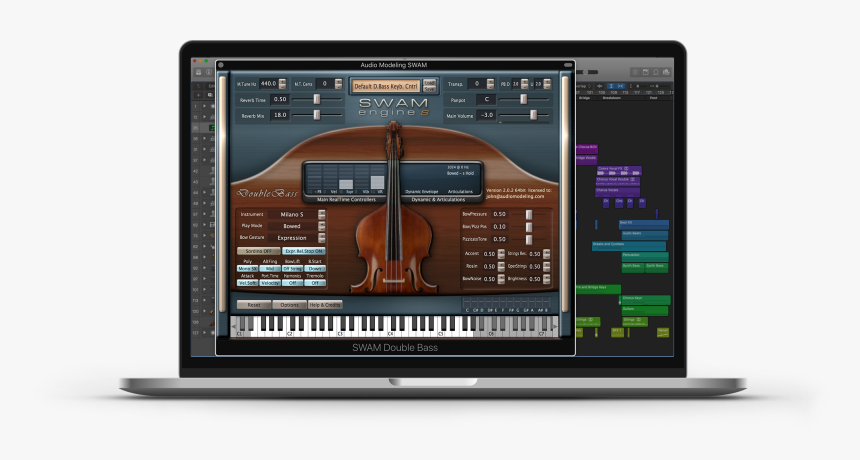Click the C2 key on the keyboard
The width and height of the screenshot is (860, 460).
point(290,332)
